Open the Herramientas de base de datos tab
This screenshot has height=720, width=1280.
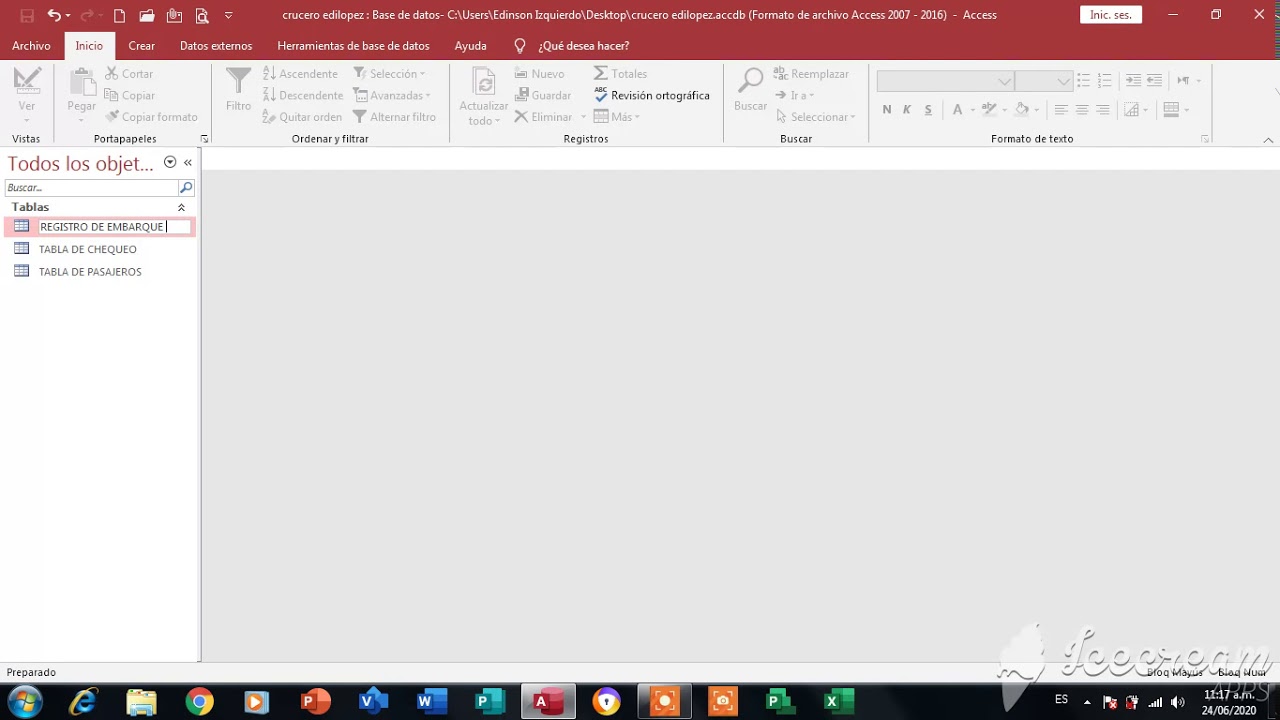[353, 46]
